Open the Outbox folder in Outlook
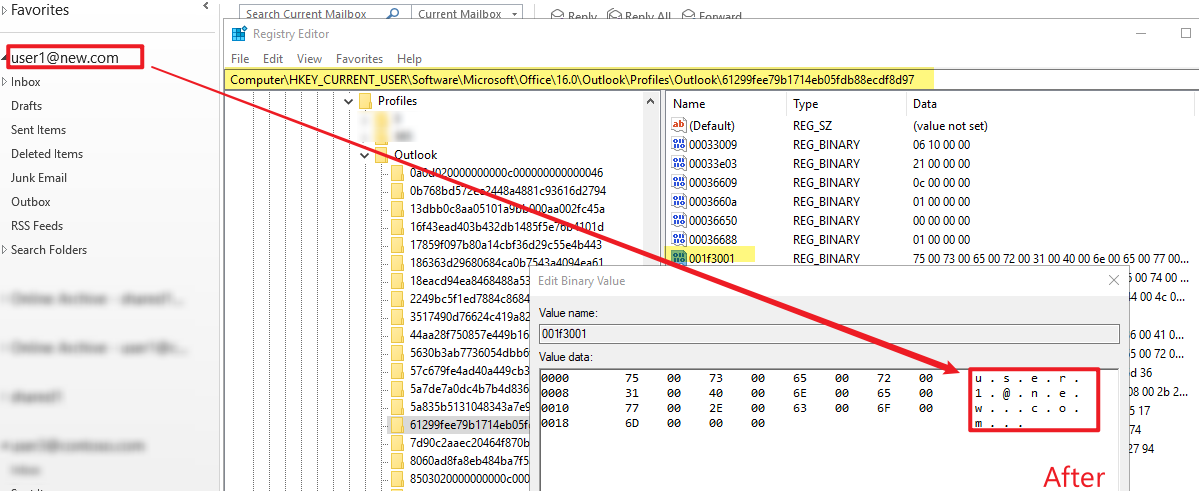The width and height of the screenshot is (1199, 491). [x=31, y=202]
